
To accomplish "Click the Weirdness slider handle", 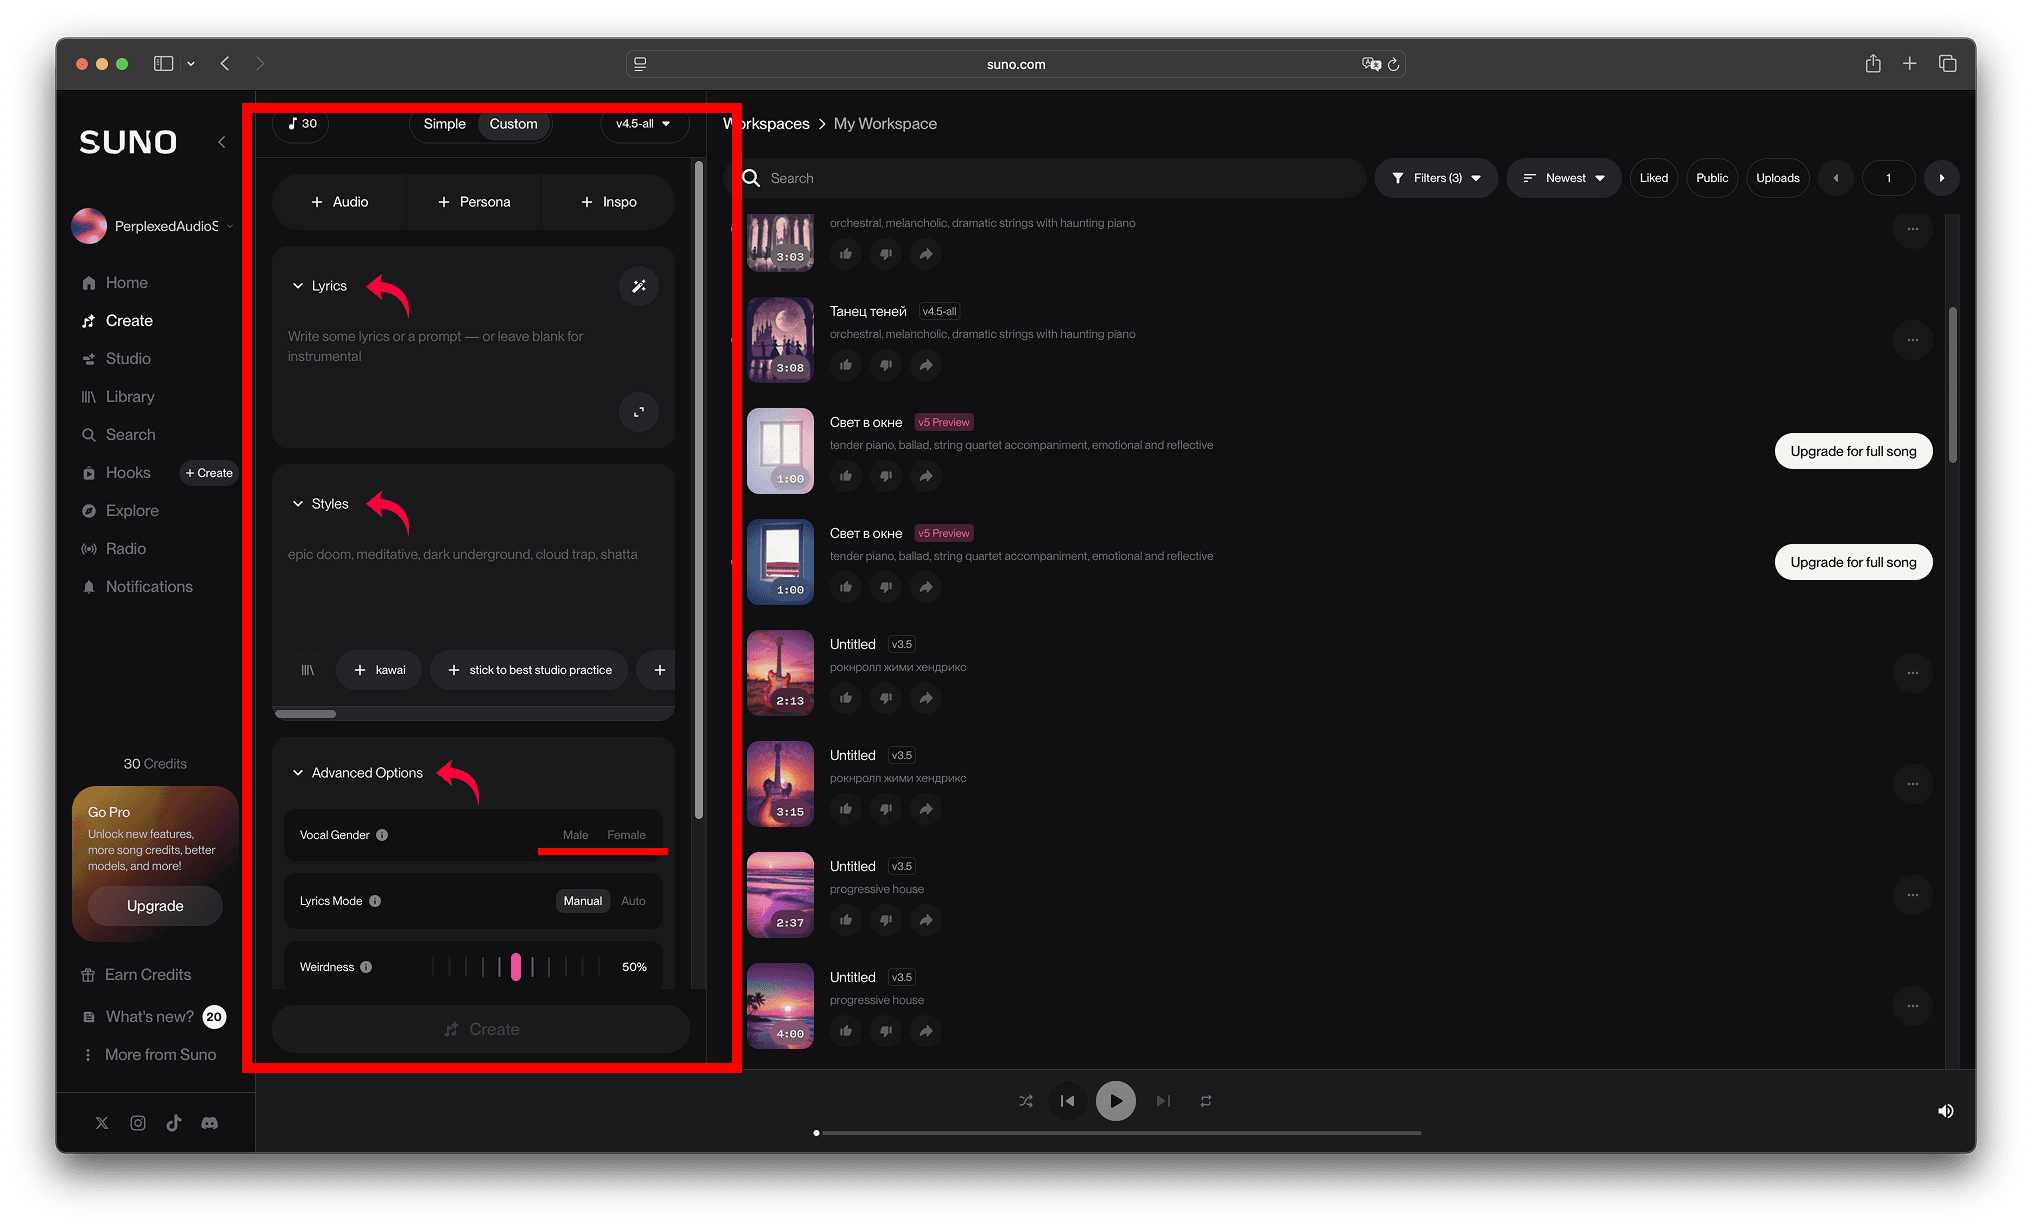I will click(516, 967).
